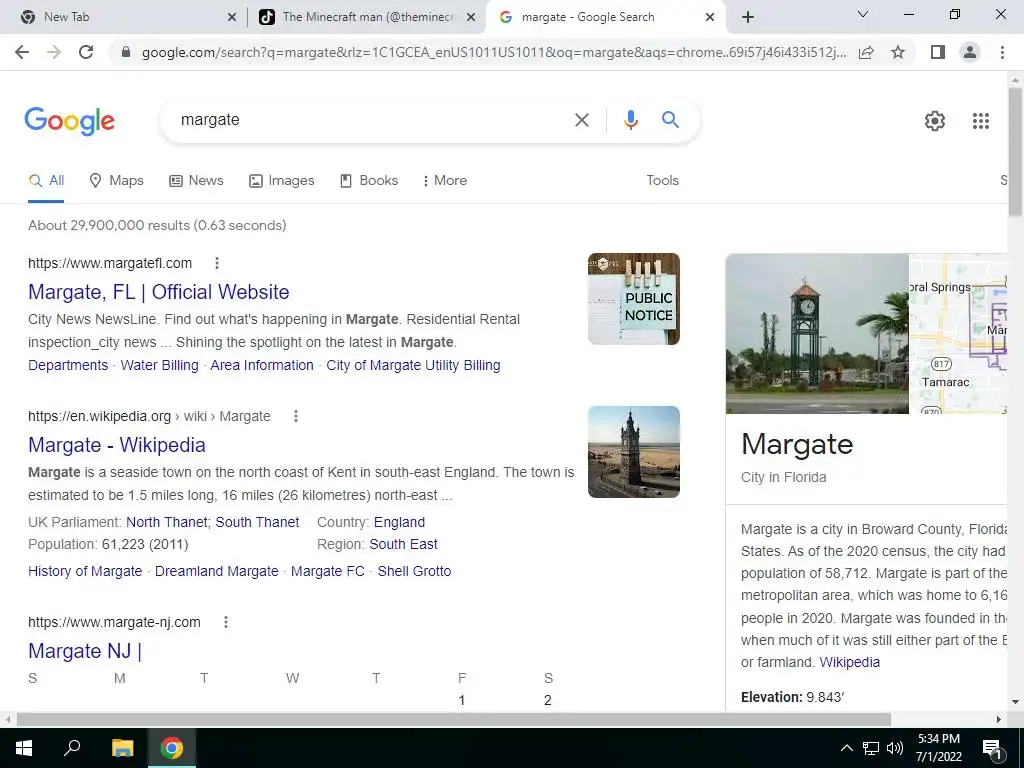Submit search with the magnifier icon
1024x768 pixels.
click(x=670, y=120)
